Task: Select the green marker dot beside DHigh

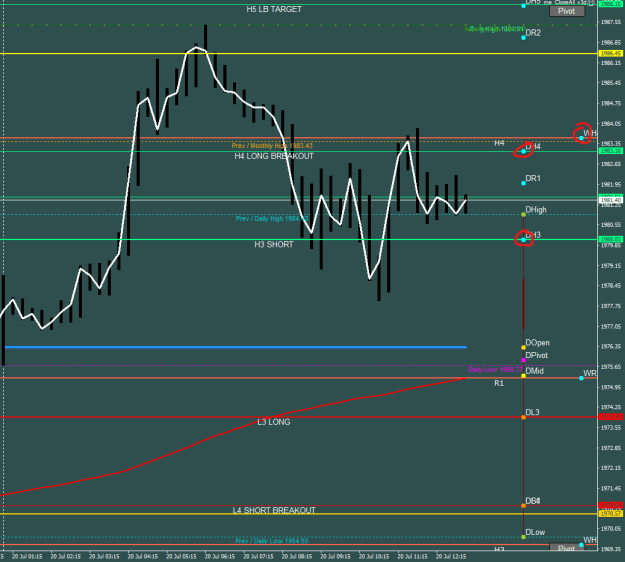Action: (x=523, y=215)
